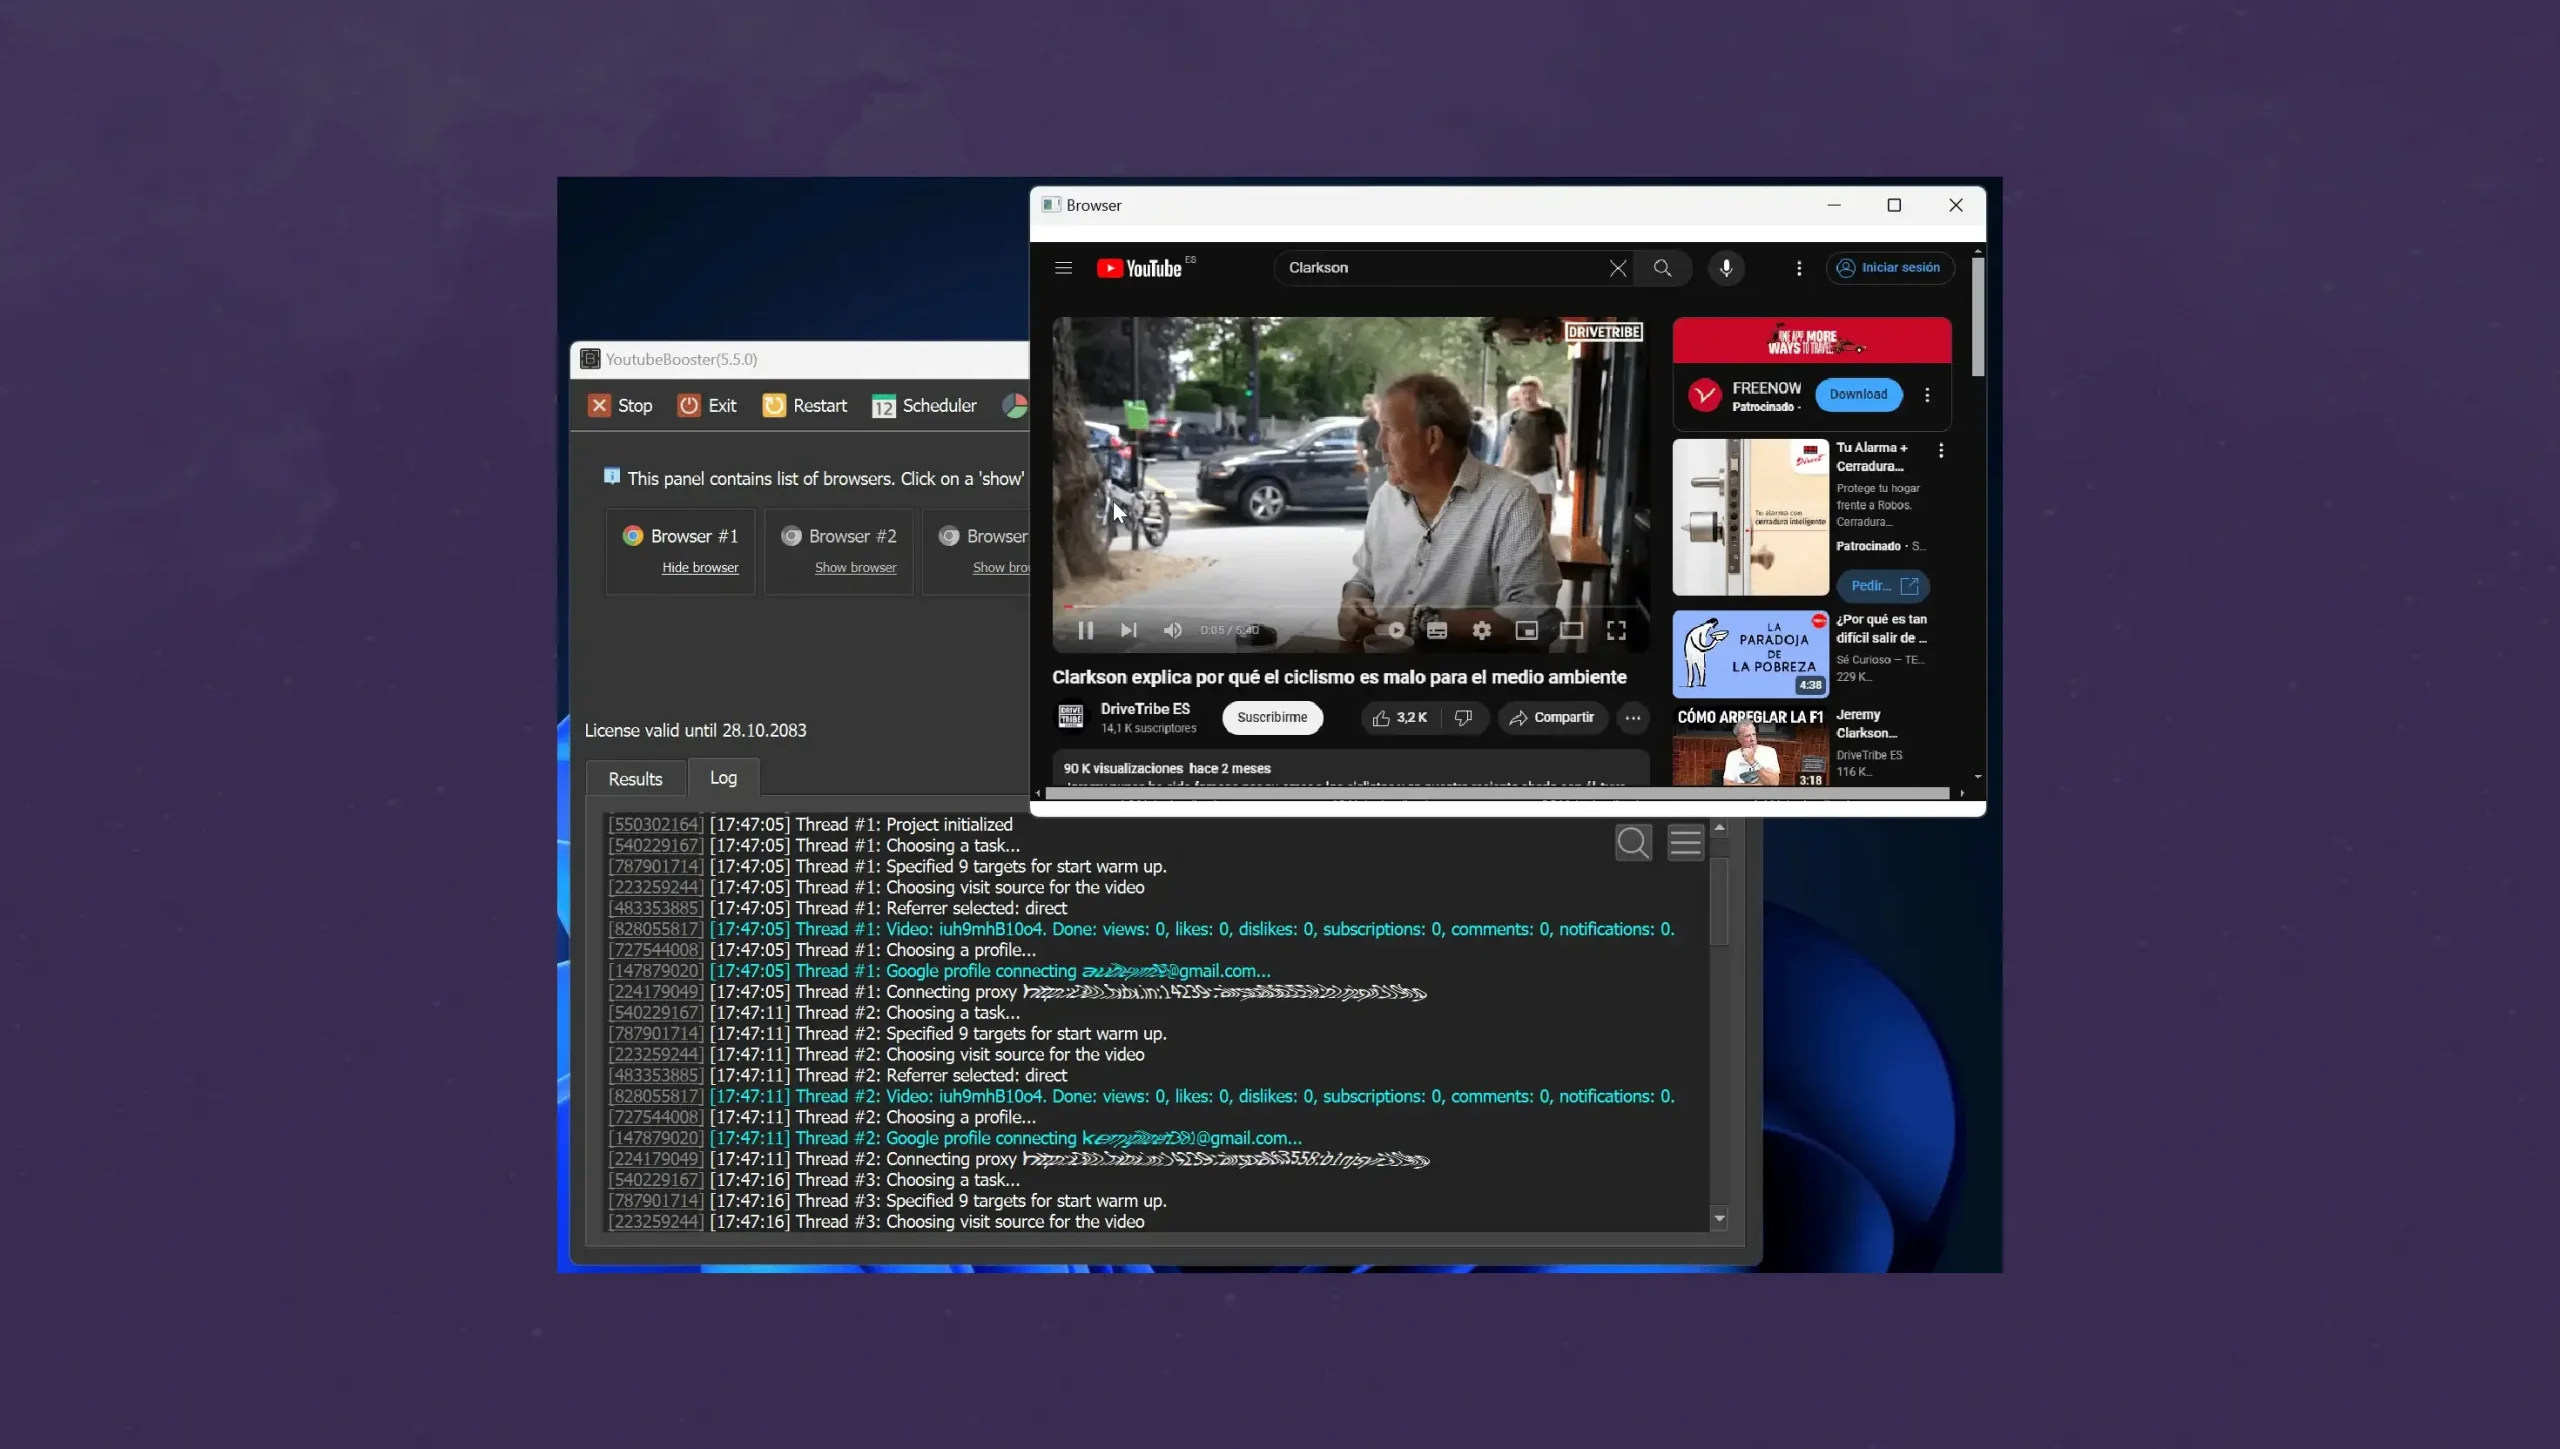
Task: Clear the YouTube search text
Action: (1617, 268)
